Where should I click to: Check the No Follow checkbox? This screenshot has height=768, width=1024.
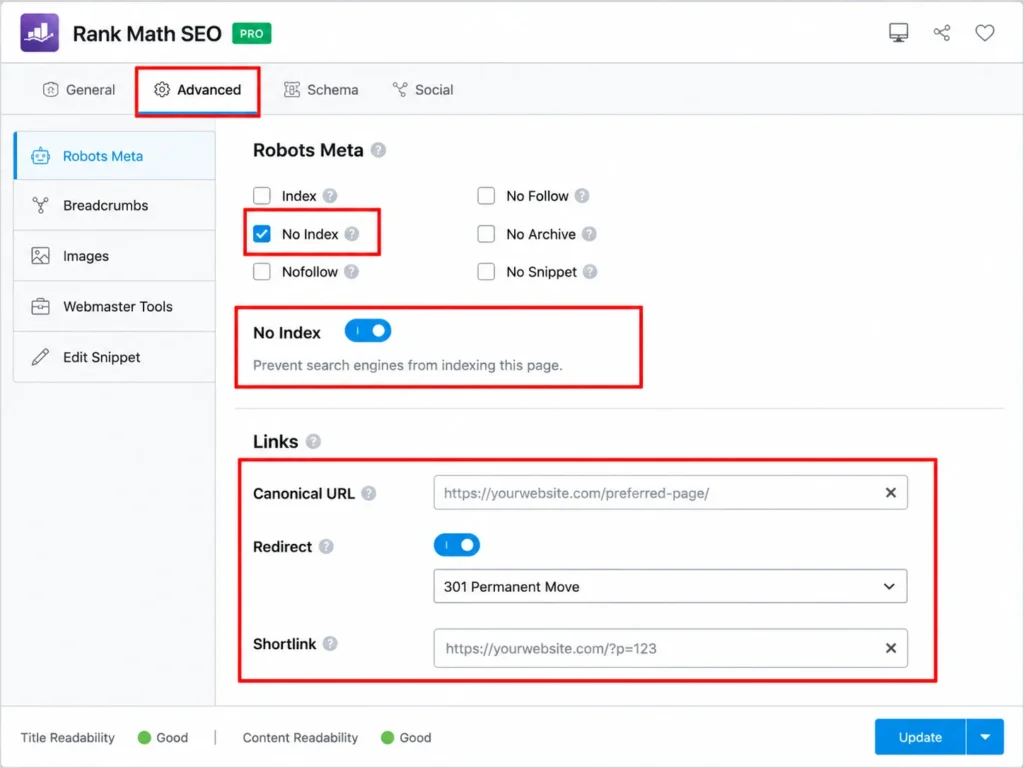tap(486, 195)
